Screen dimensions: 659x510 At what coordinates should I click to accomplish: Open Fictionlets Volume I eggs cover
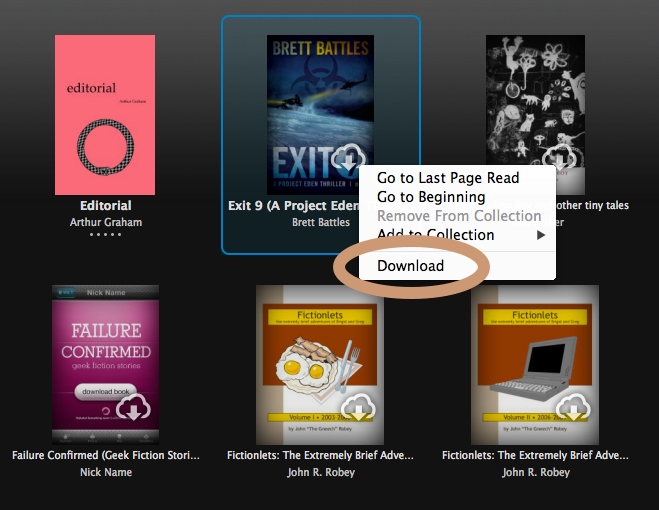tap(320, 365)
